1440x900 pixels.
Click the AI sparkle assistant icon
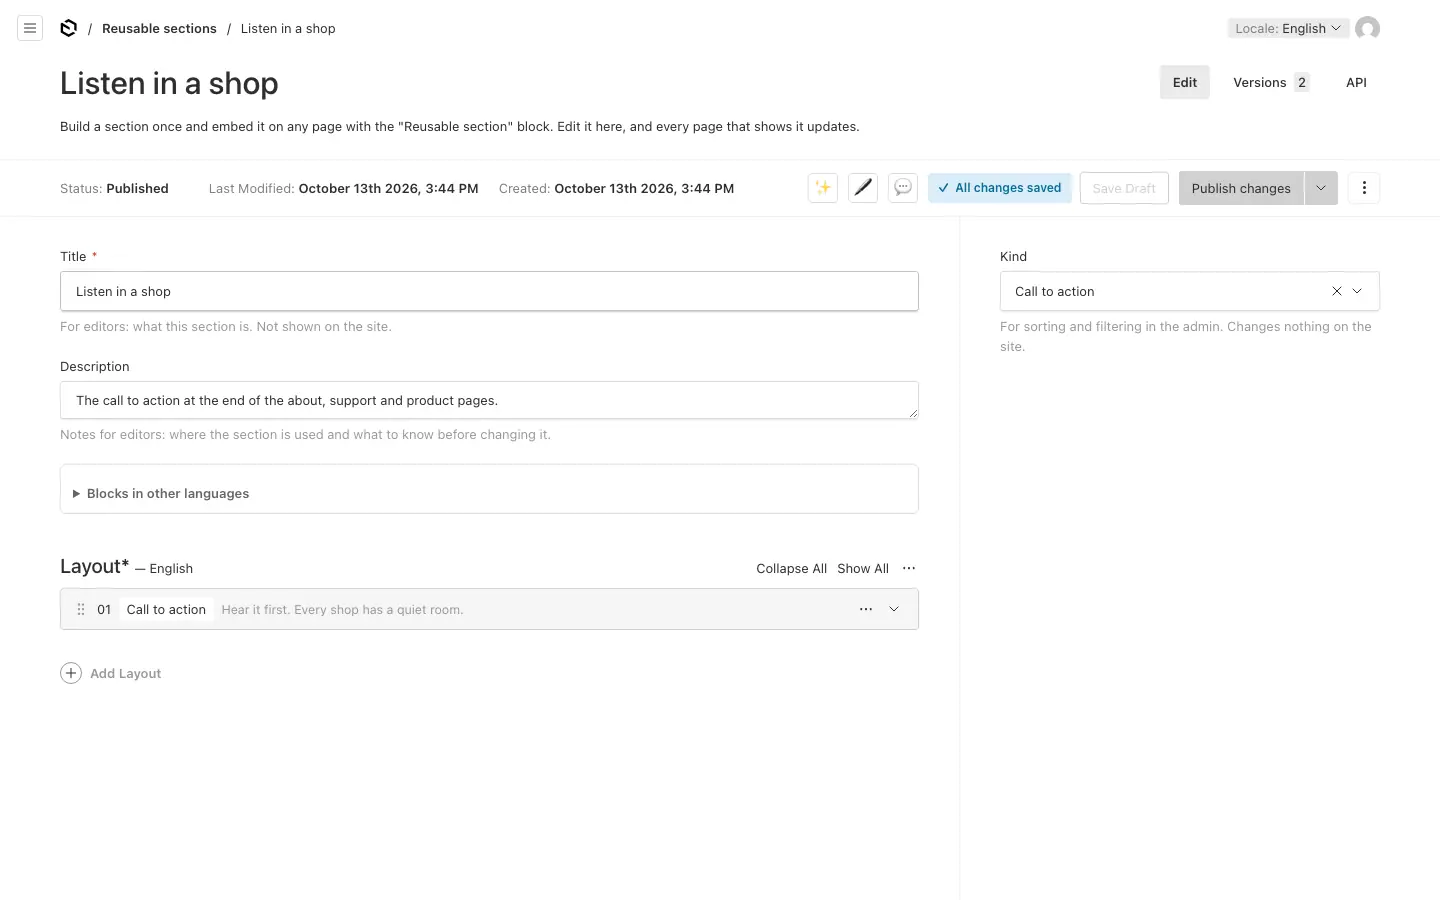[x=823, y=188]
